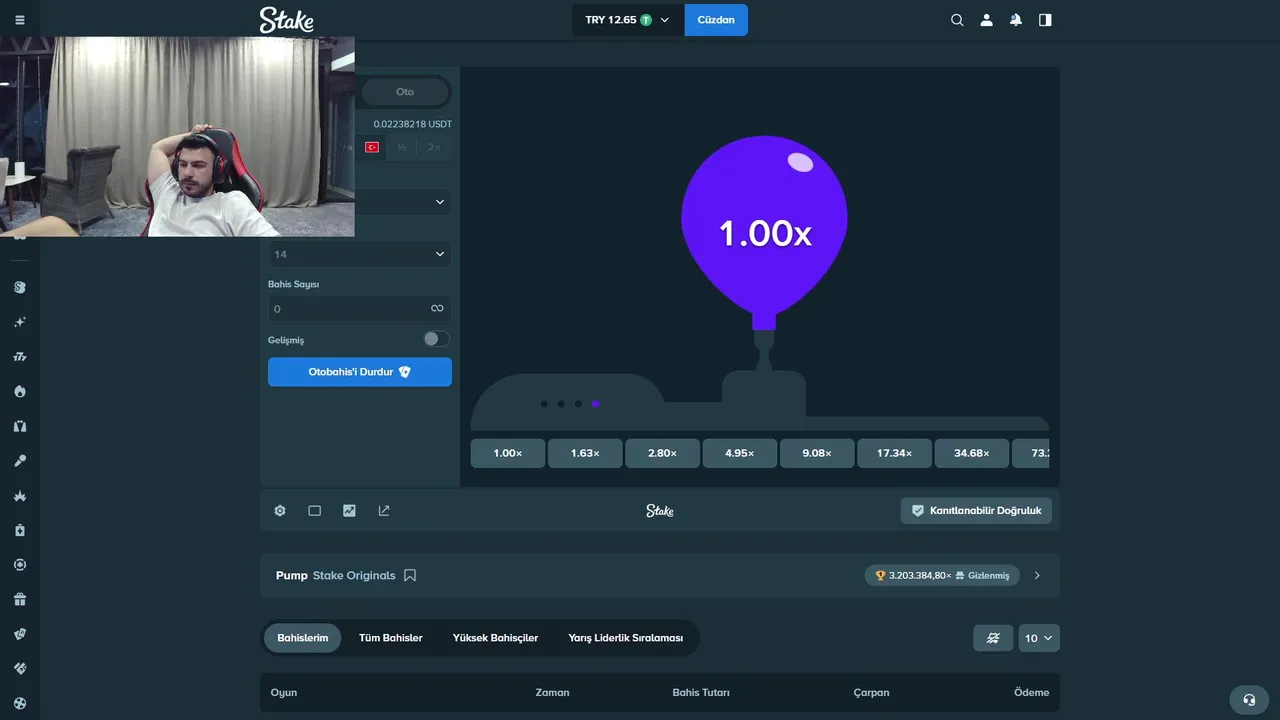Click Kanıtlanabilir Doğruluk button

coord(976,511)
